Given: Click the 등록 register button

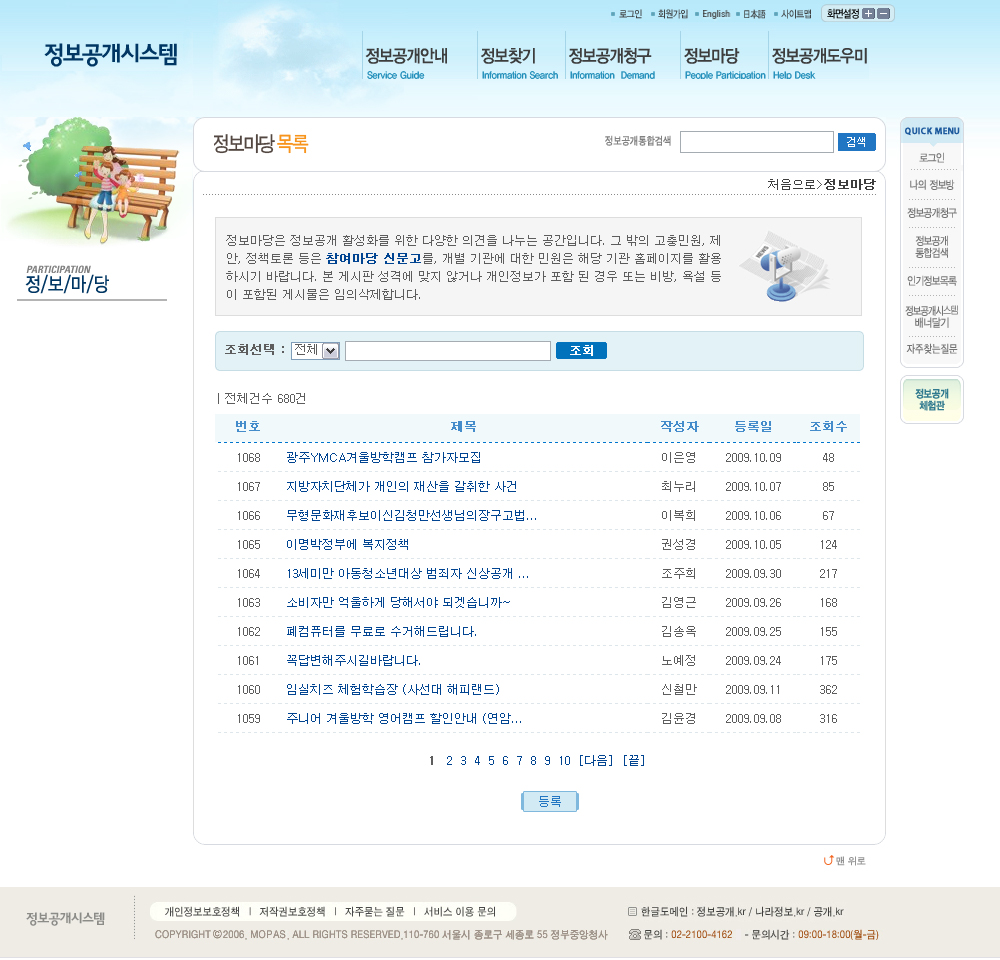Looking at the screenshot, I should [550, 801].
